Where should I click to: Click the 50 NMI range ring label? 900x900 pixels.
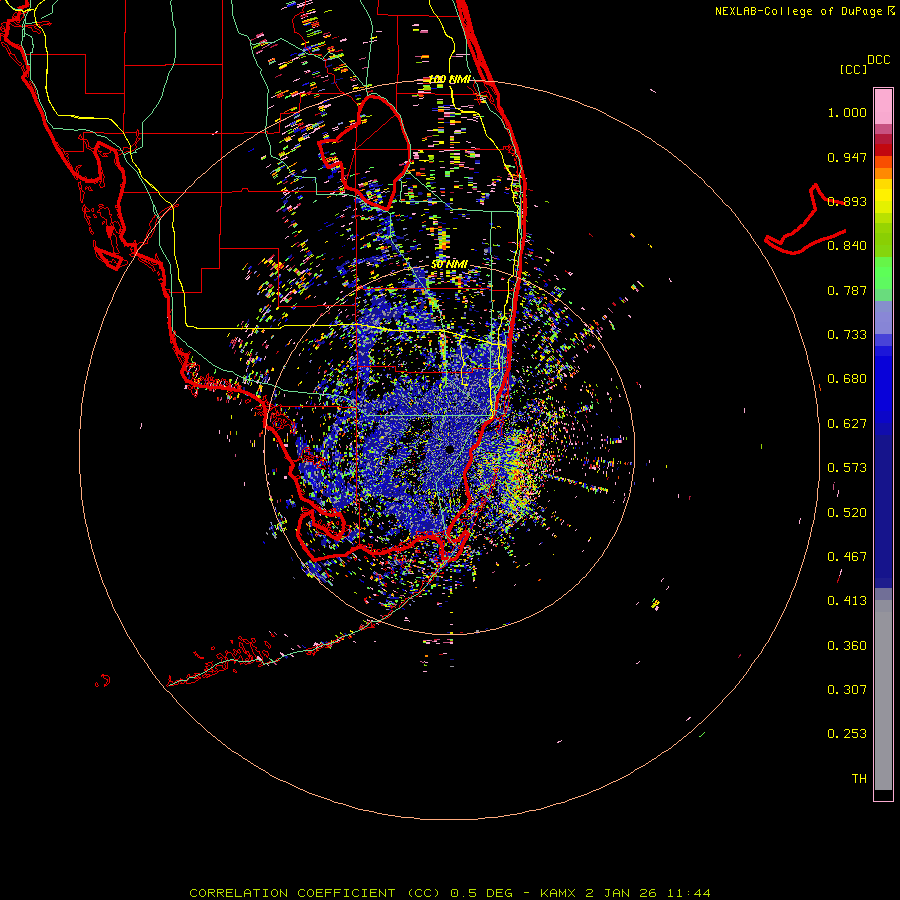coord(449,265)
